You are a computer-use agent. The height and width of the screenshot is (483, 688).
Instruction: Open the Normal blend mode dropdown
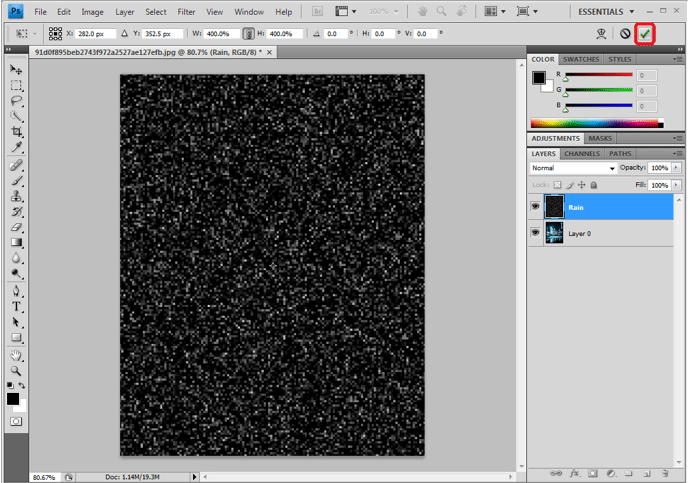point(573,168)
